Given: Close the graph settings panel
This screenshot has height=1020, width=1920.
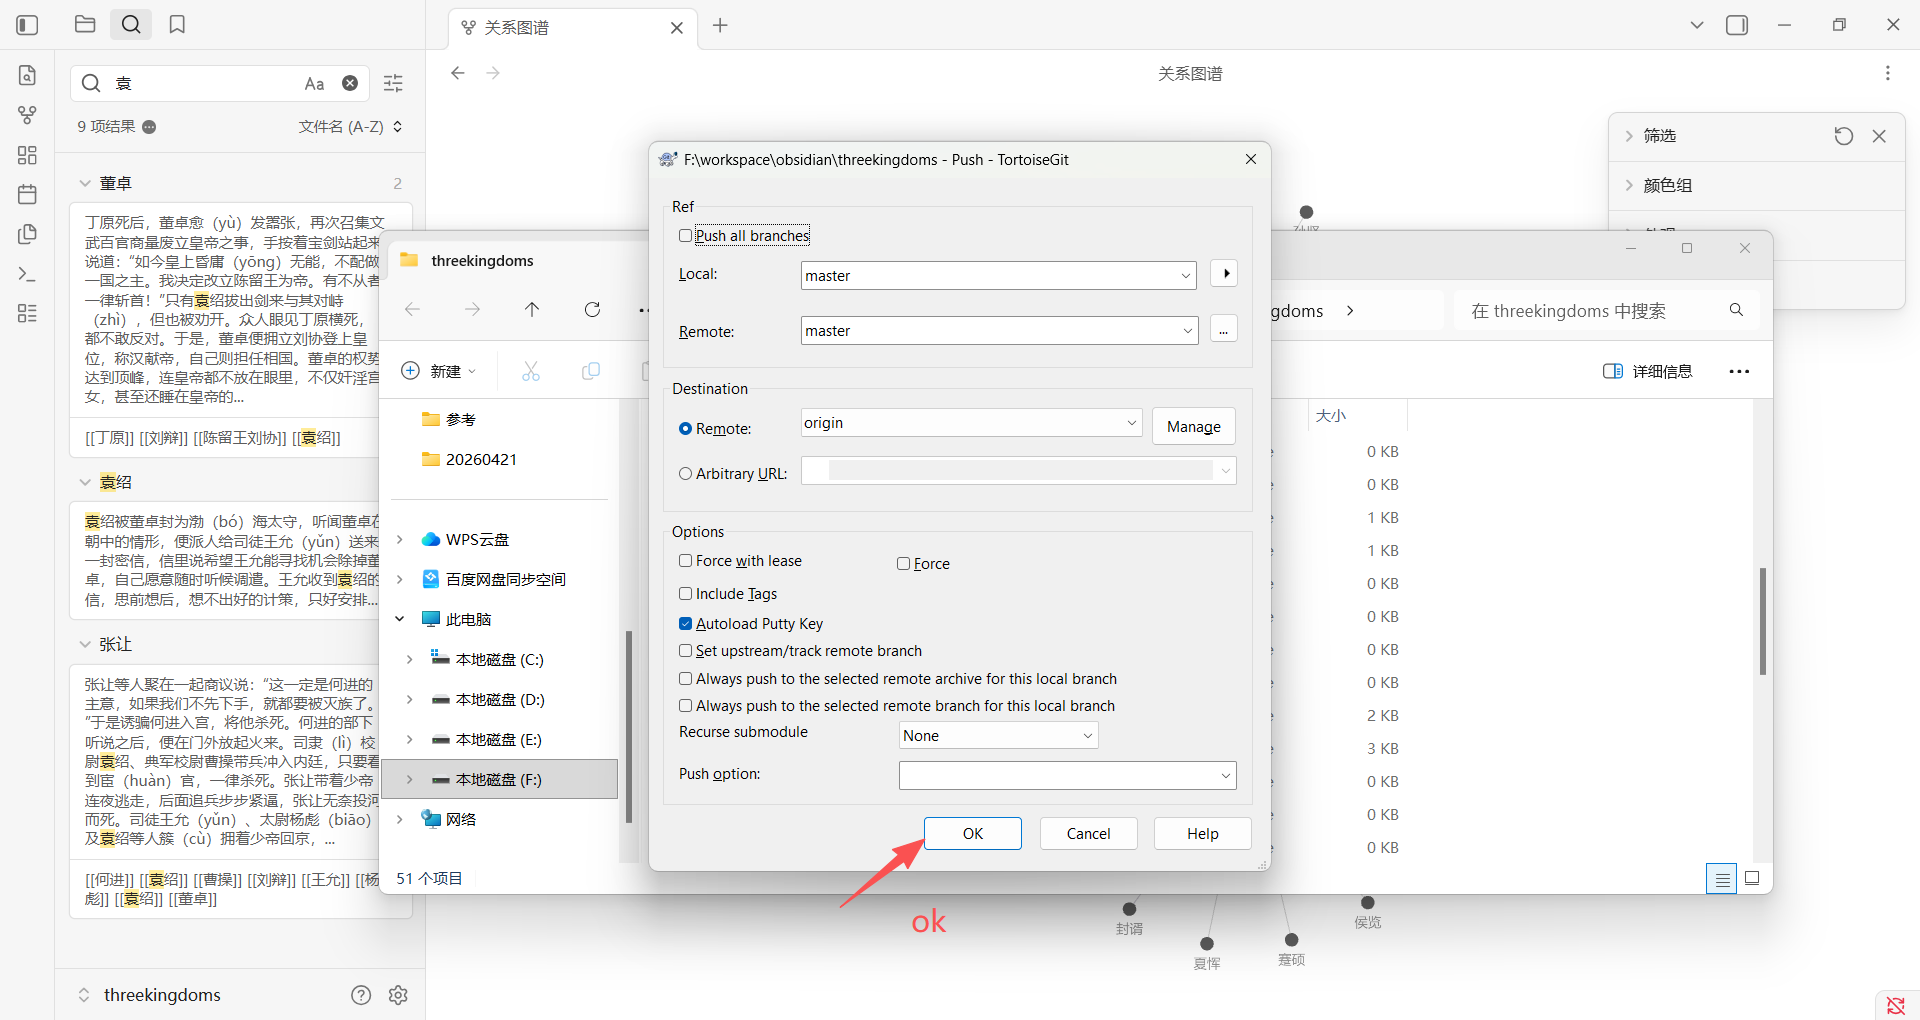Looking at the screenshot, I should click(x=1879, y=136).
